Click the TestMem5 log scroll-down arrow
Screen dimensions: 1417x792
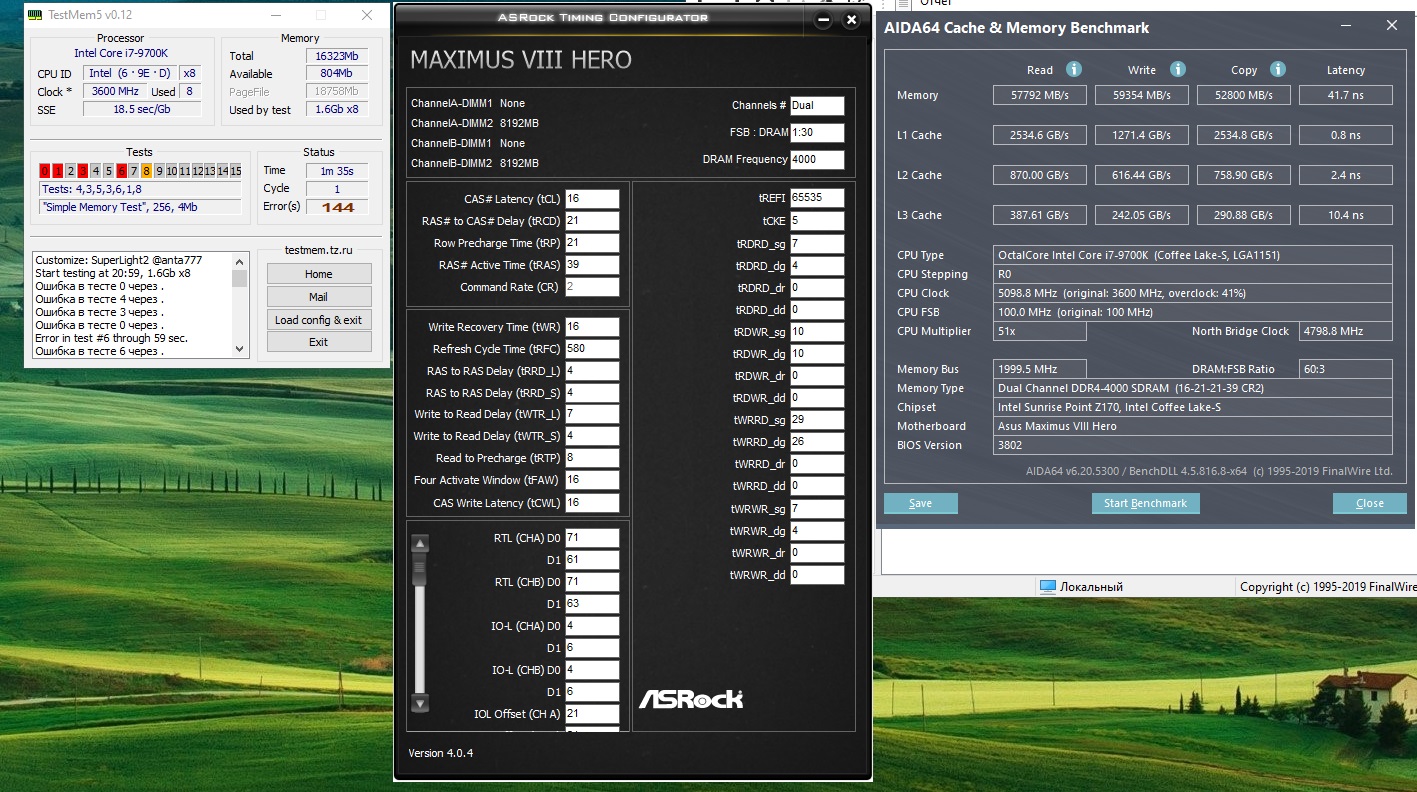click(240, 349)
